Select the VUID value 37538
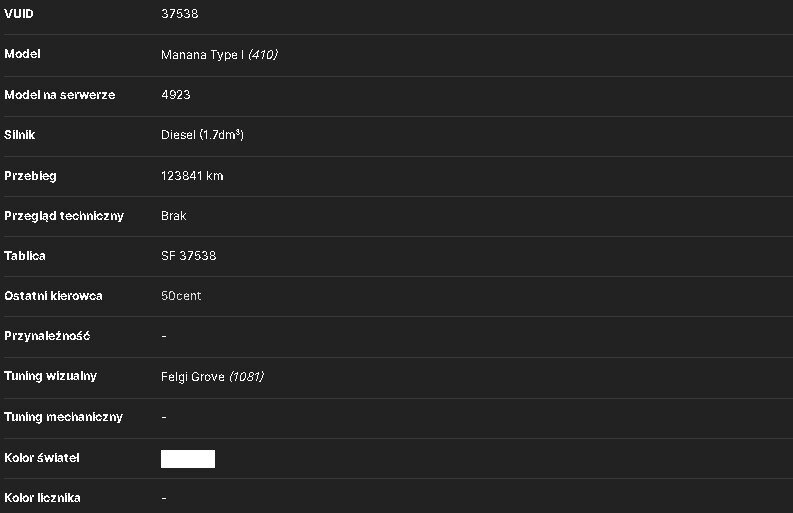 click(180, 14)
